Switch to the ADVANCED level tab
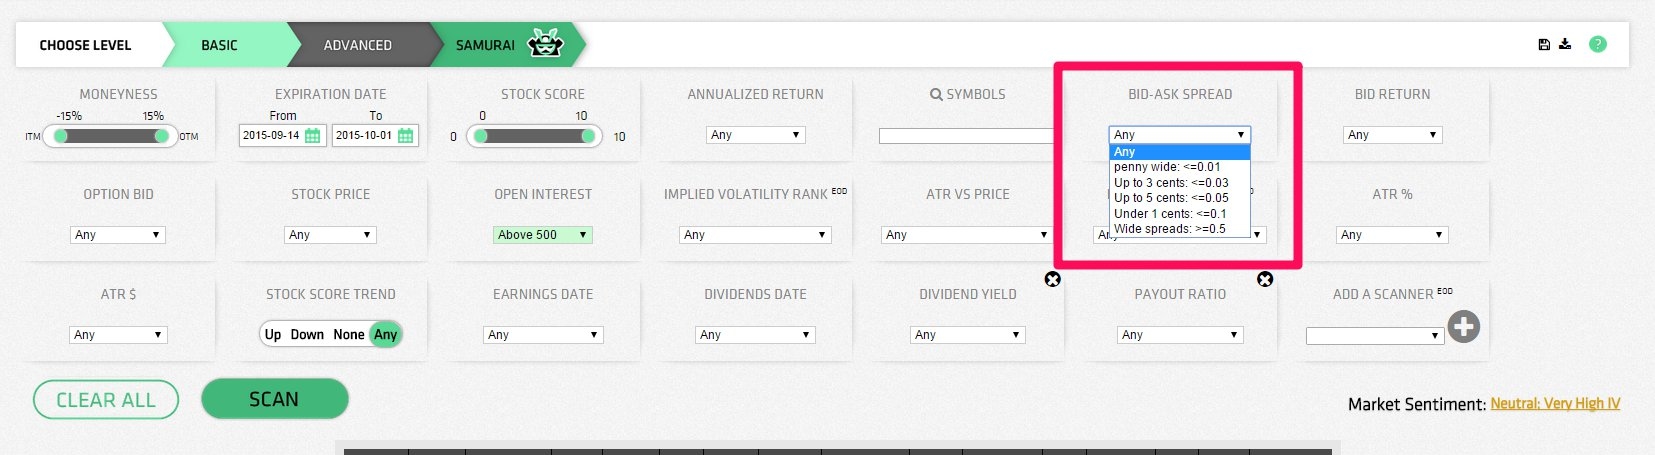Screen dimensions: 1655x455 tap(358, 45)
